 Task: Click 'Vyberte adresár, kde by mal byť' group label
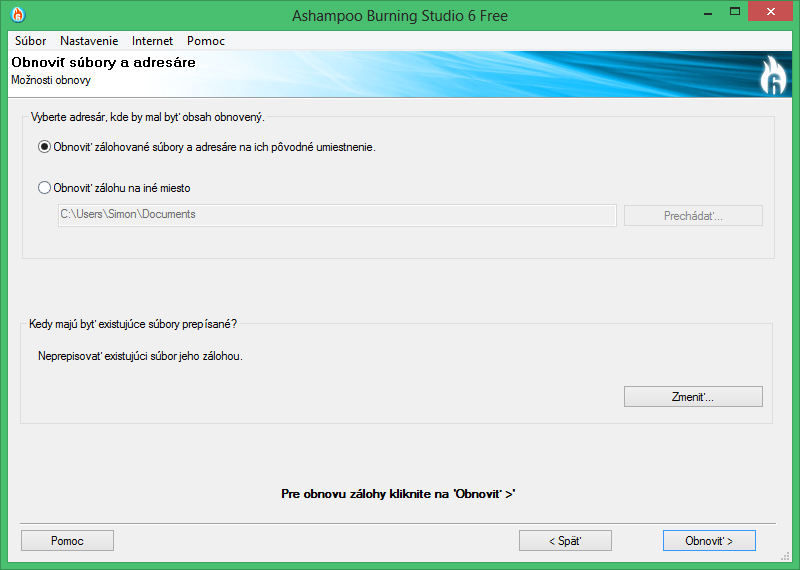pos(147,117)
